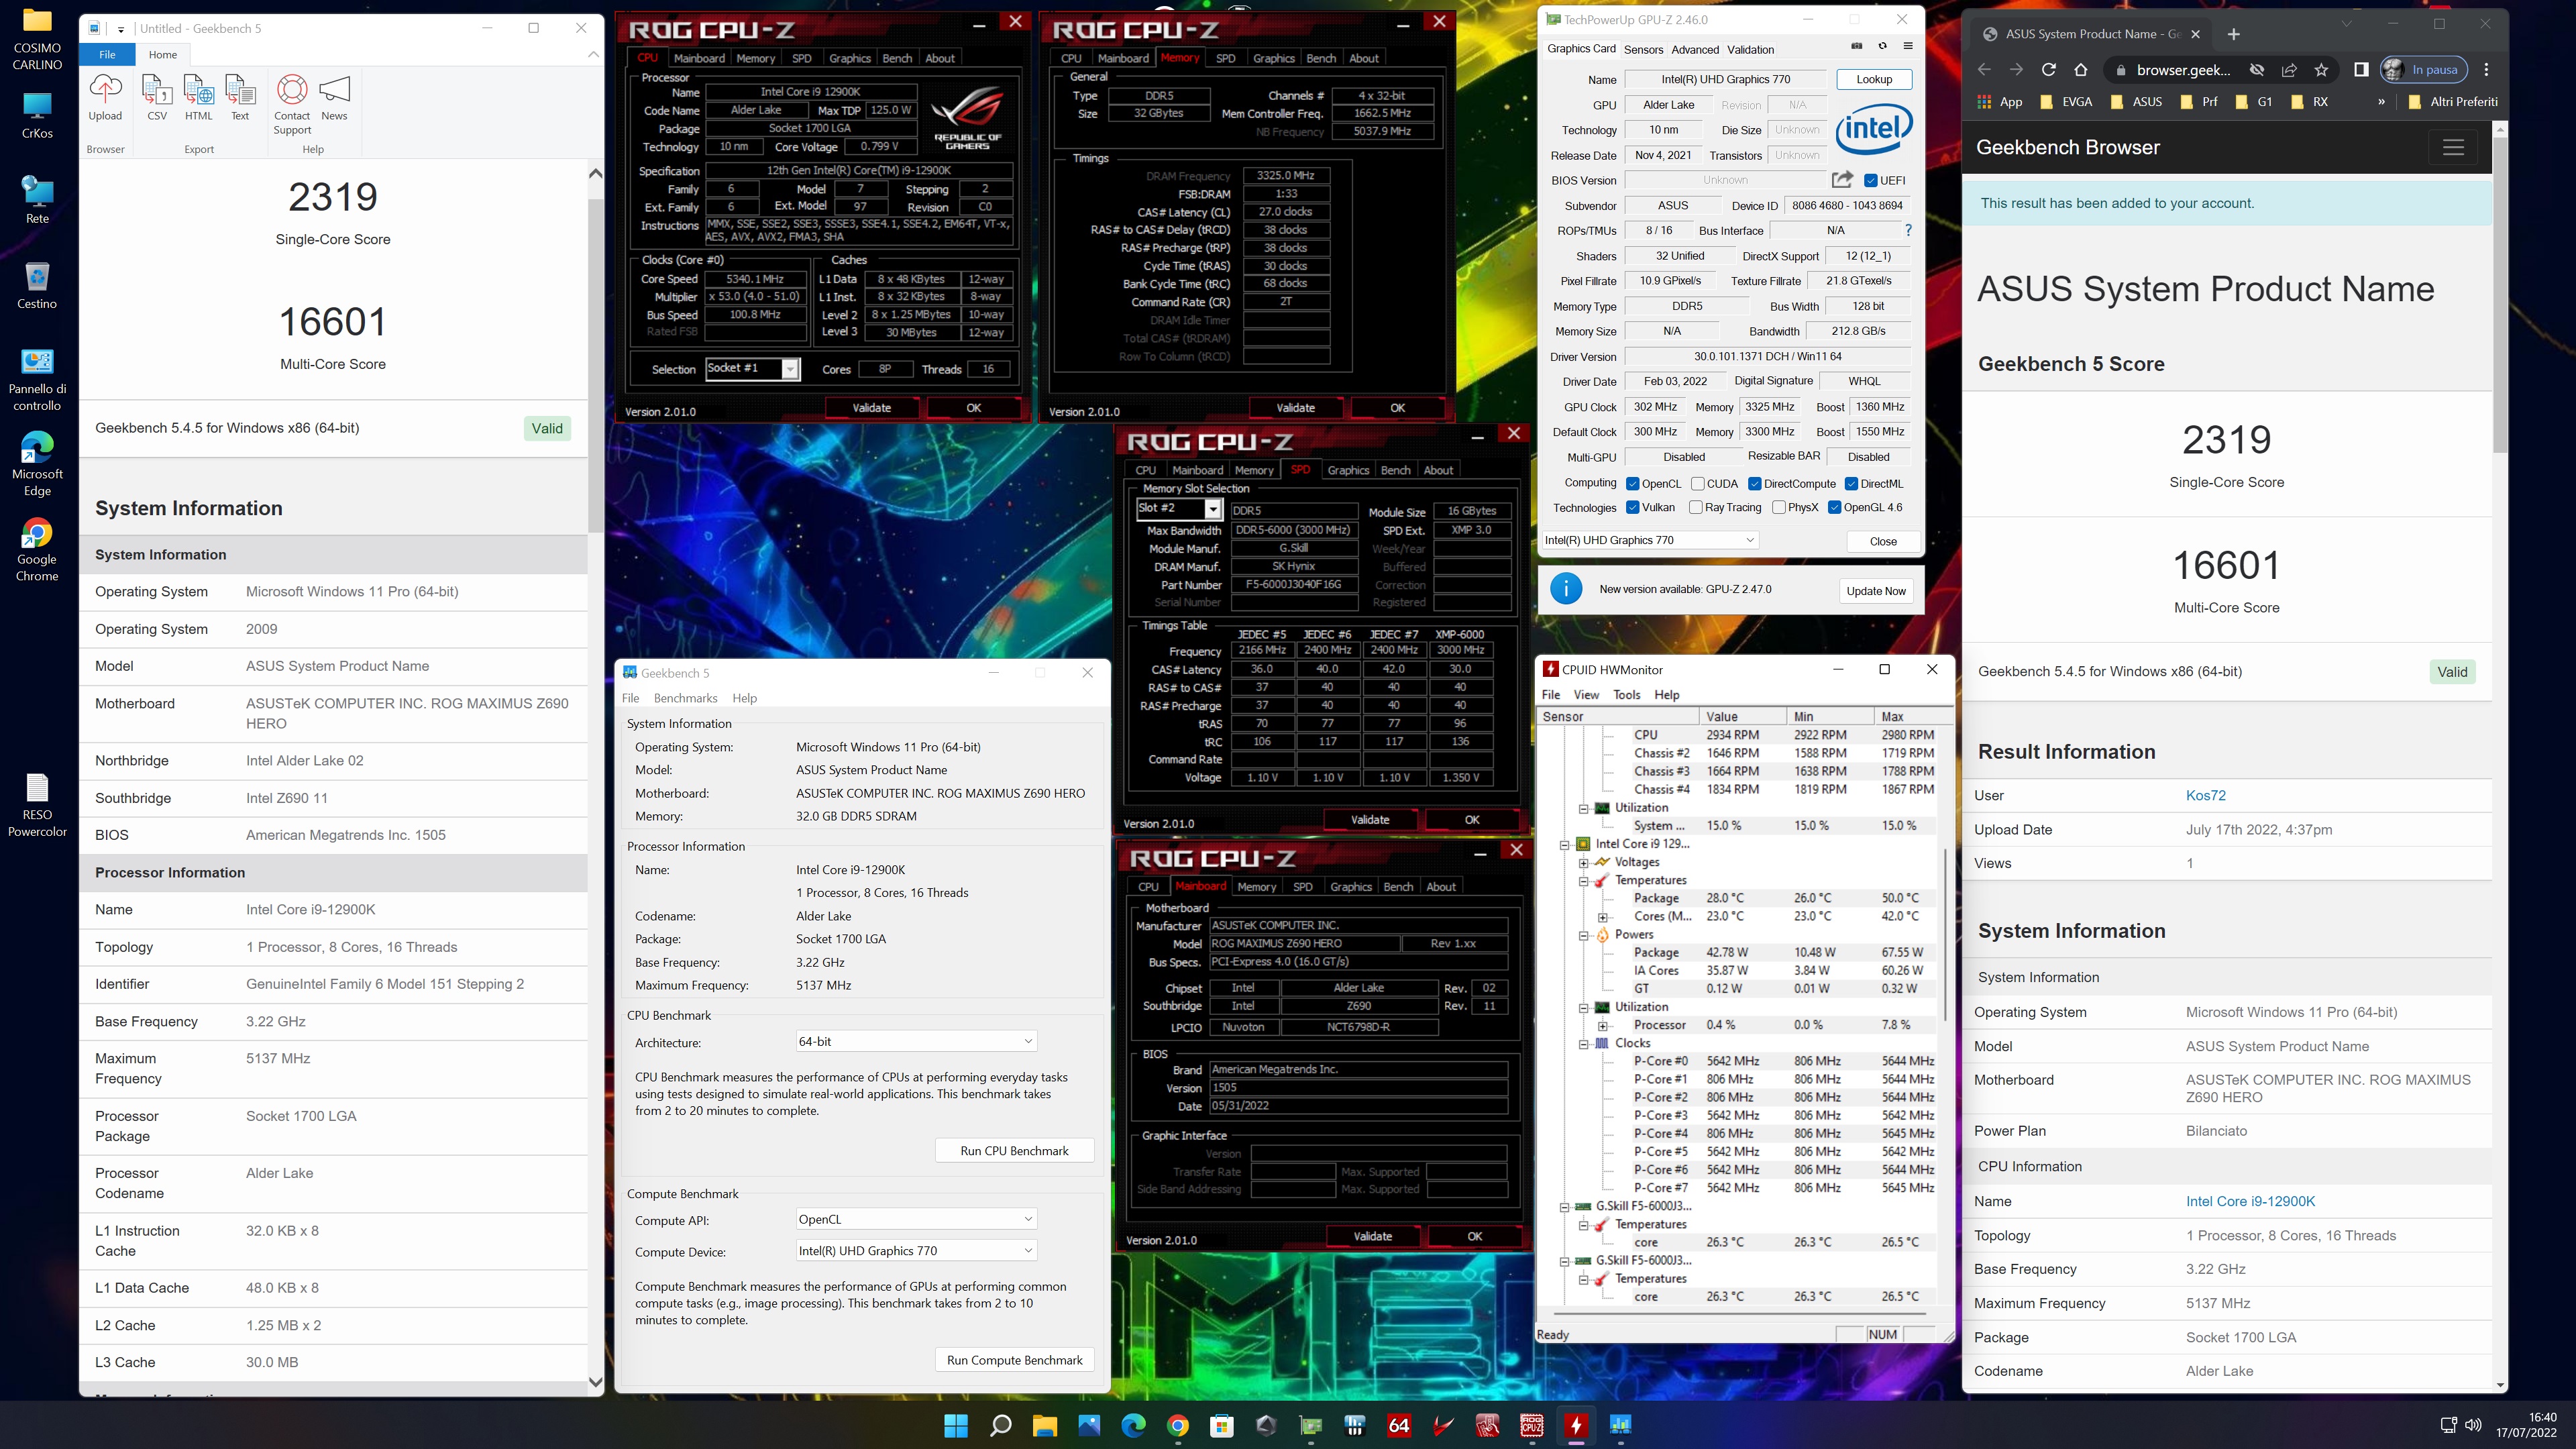The height and width of the screenshot is (1449, 2576).
Task: Export results as Text in Geekbench ribbon
Action: tap(240, 97)
